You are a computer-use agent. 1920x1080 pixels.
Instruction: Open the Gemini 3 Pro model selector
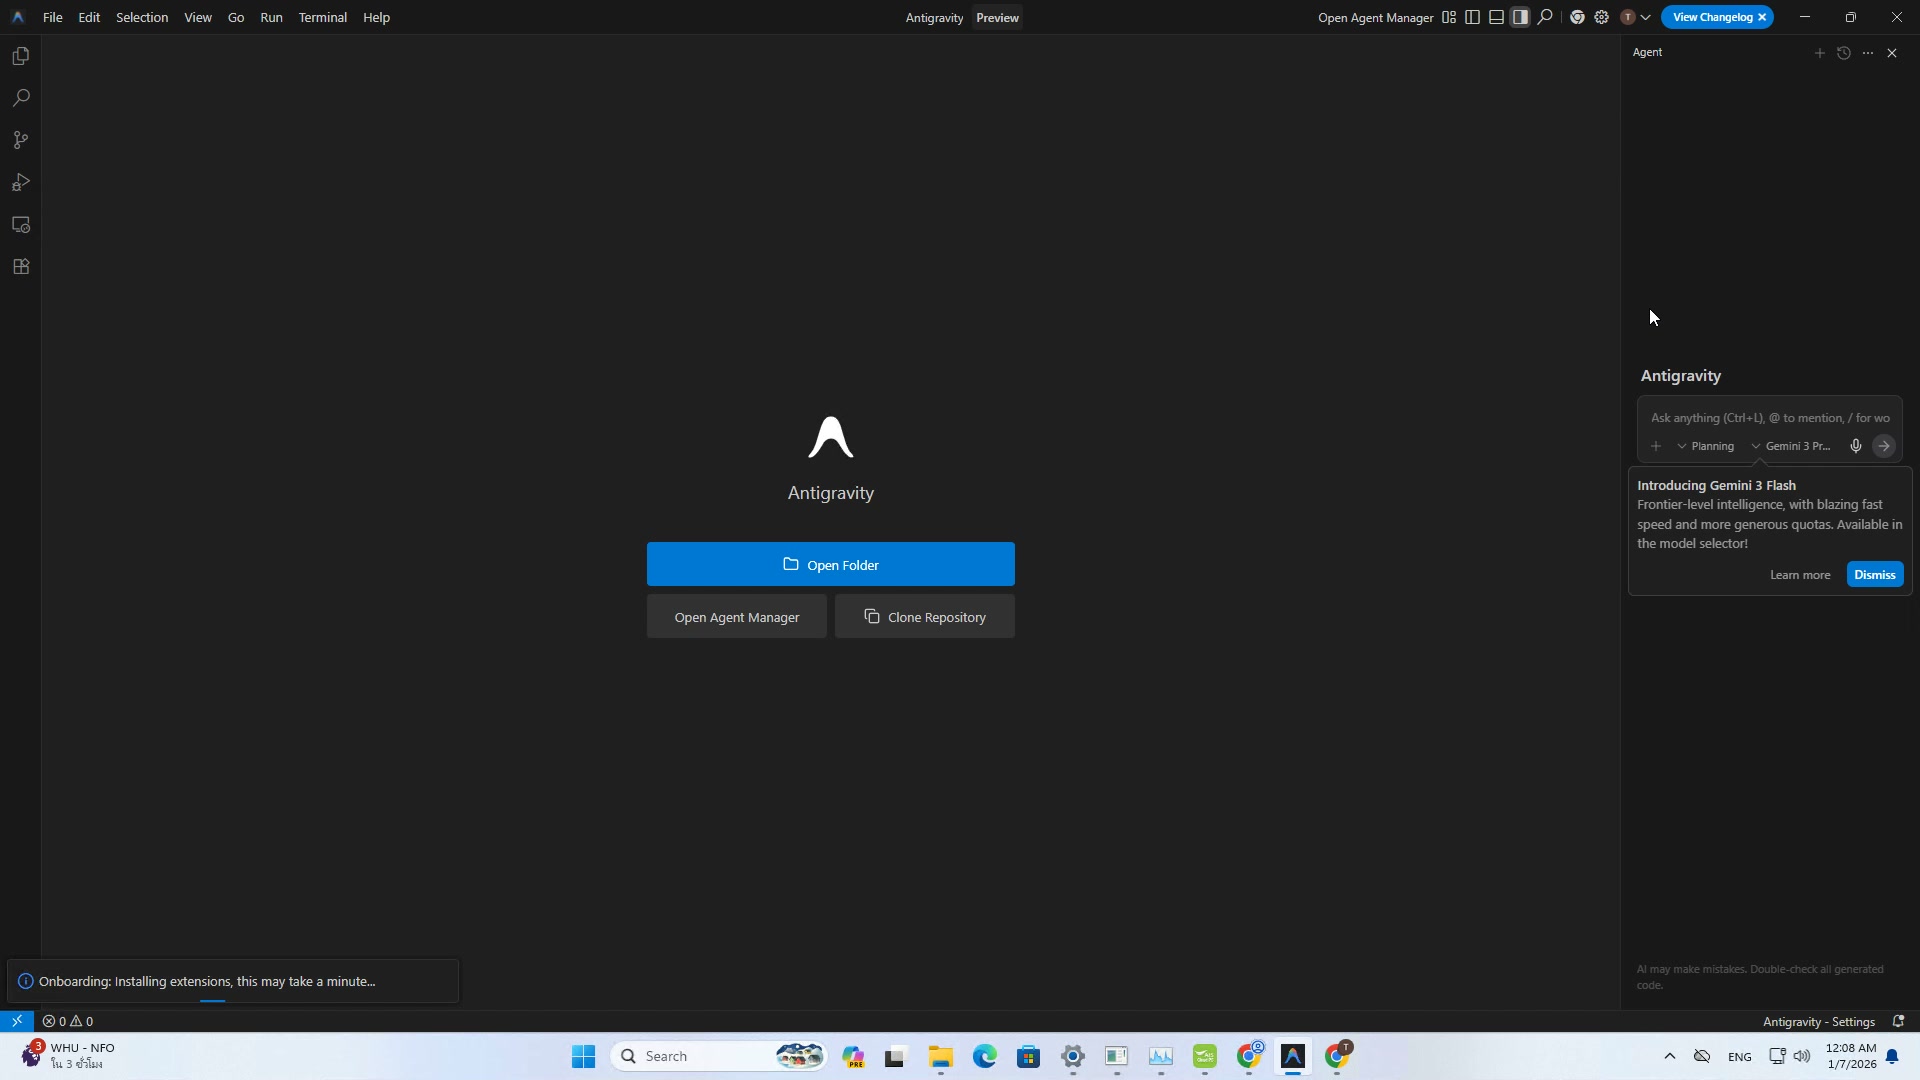click(x=1791, y=446)
